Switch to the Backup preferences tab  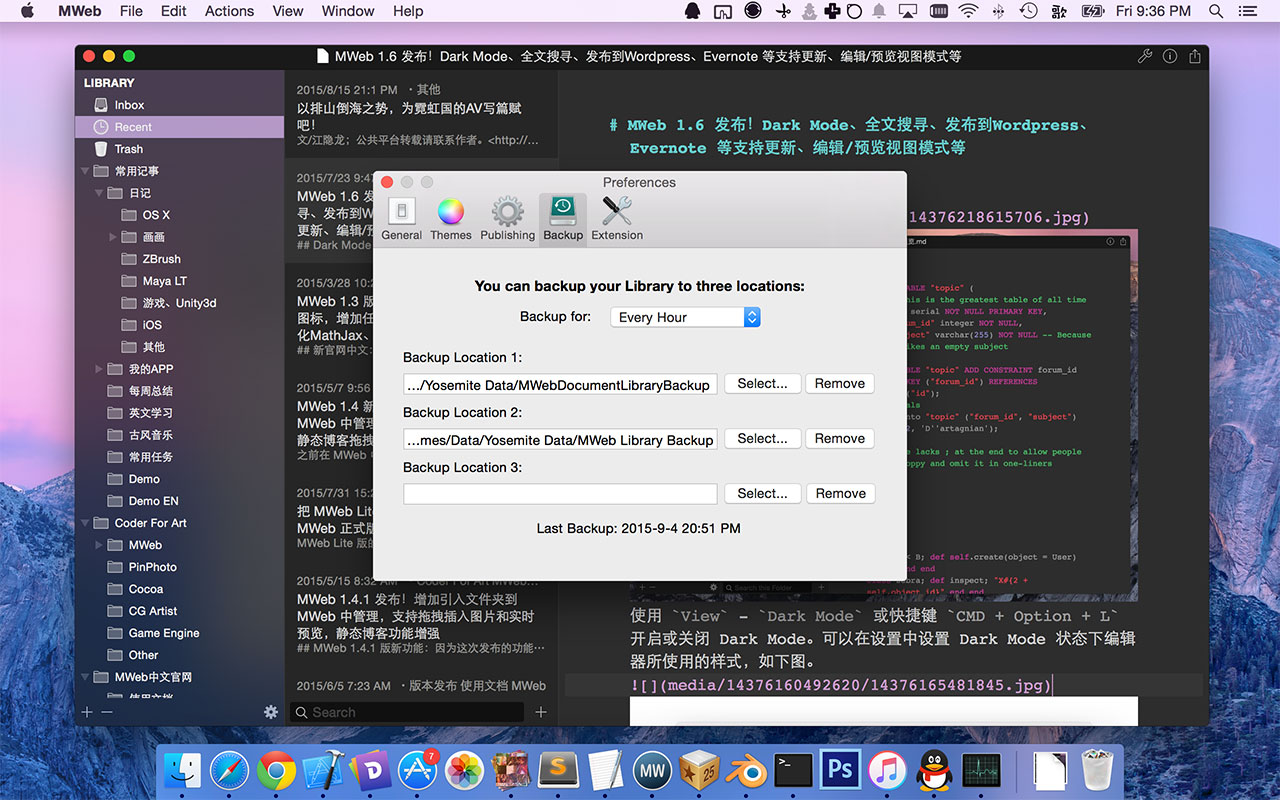pos(562,217)
